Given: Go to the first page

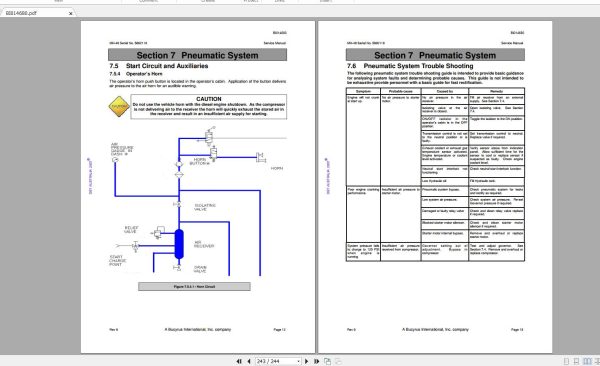Looking at the screenshot, I should 239,361.
